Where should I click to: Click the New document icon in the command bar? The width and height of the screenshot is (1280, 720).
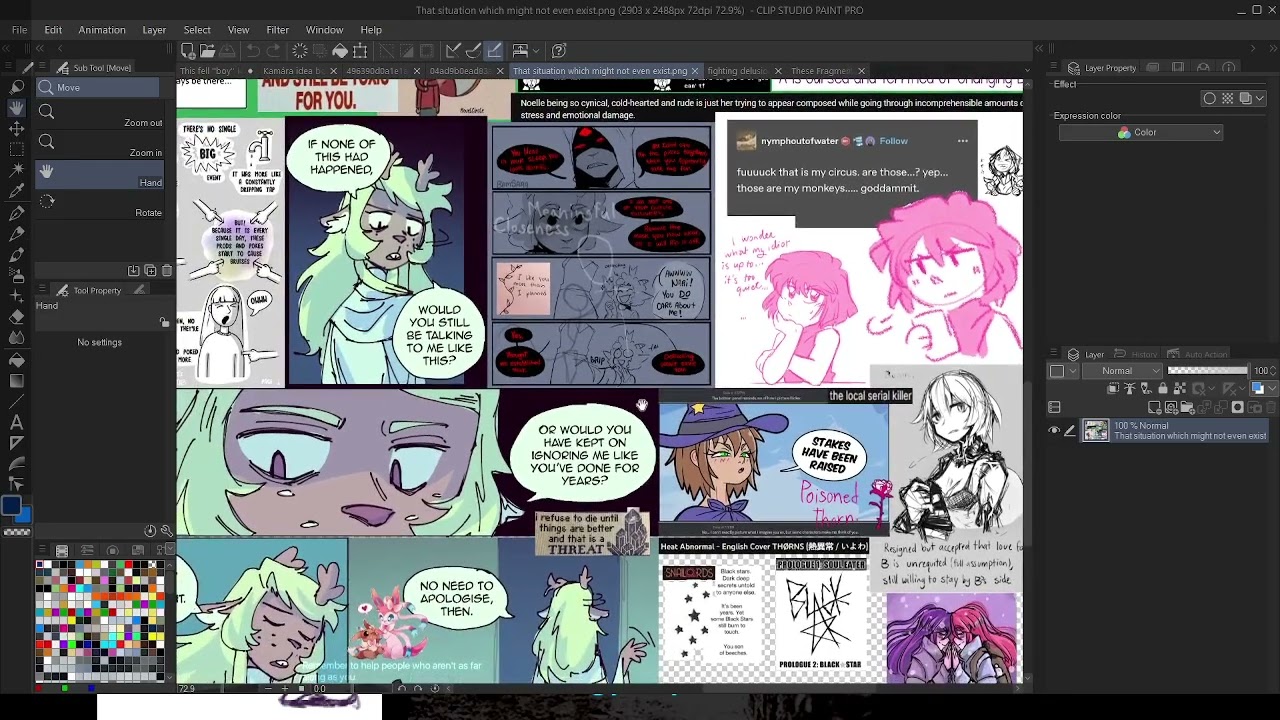pos(188,51)
